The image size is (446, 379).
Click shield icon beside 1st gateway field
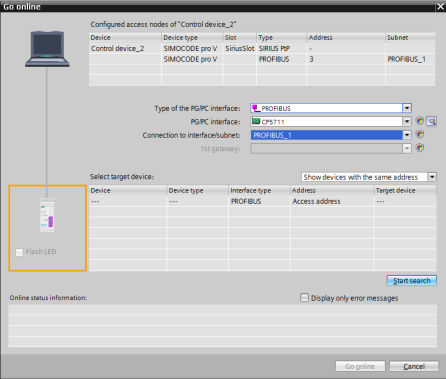(x=420, y=148)
